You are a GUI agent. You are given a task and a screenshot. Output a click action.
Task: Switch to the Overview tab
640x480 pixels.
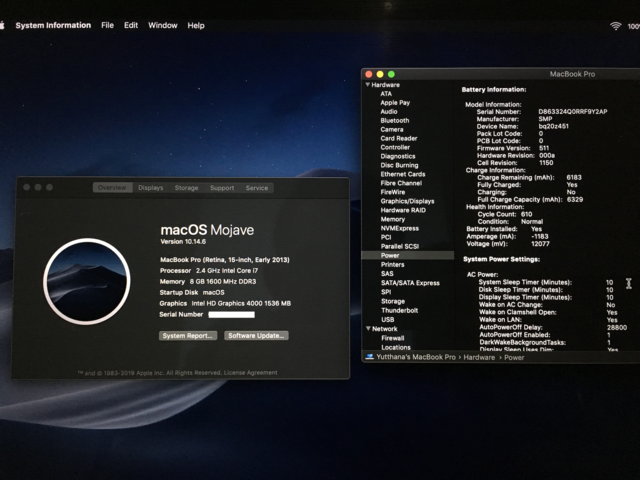tap(112, 188)
